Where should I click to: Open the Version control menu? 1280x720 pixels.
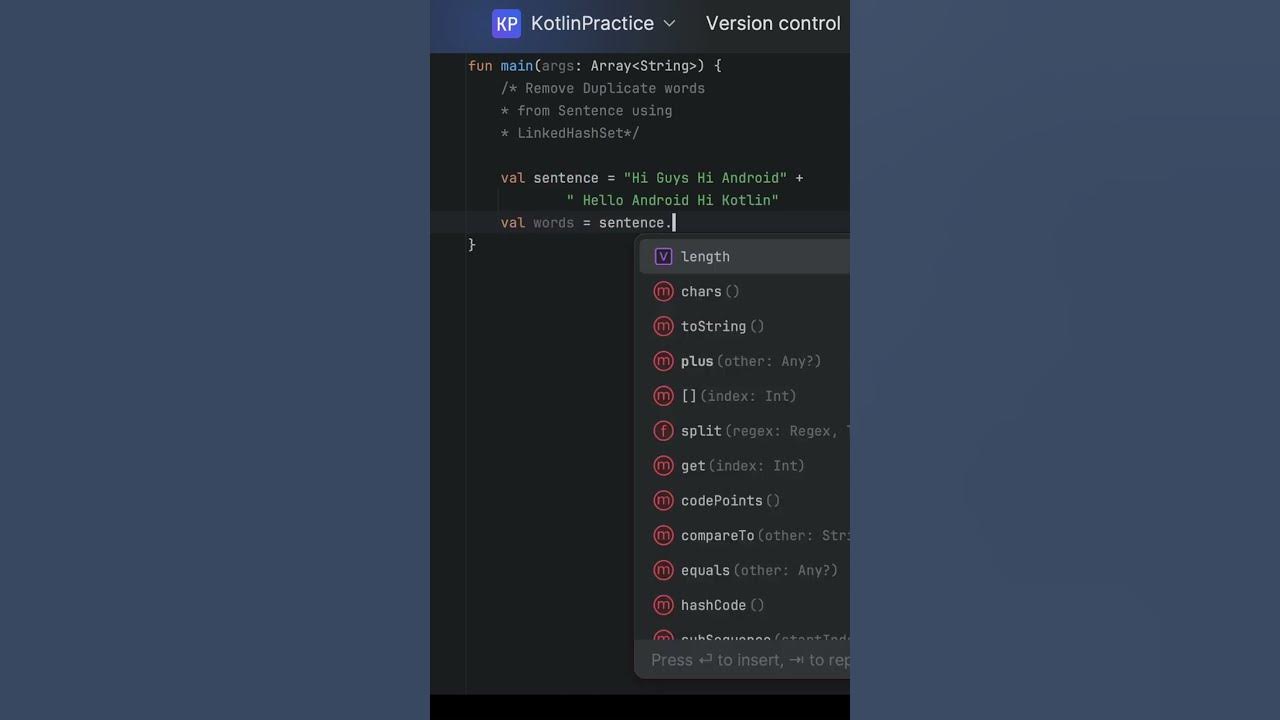pos(772,23)
